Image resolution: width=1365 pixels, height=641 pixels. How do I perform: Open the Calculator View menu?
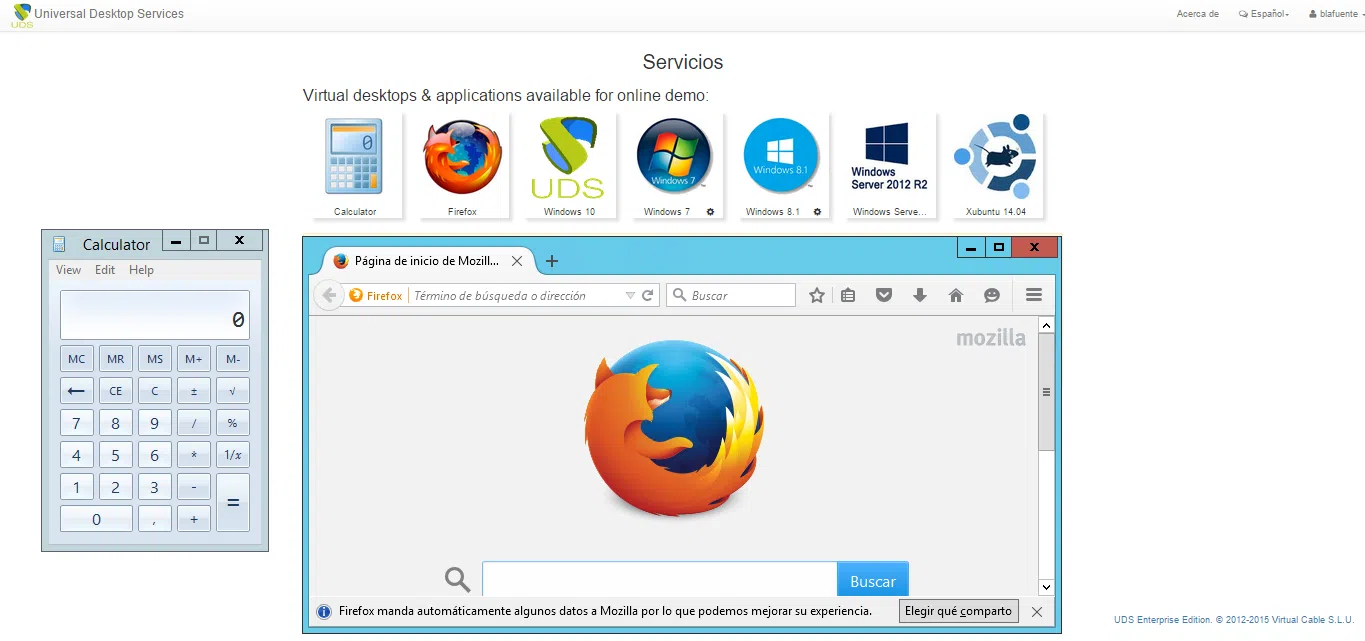point(69,270)
